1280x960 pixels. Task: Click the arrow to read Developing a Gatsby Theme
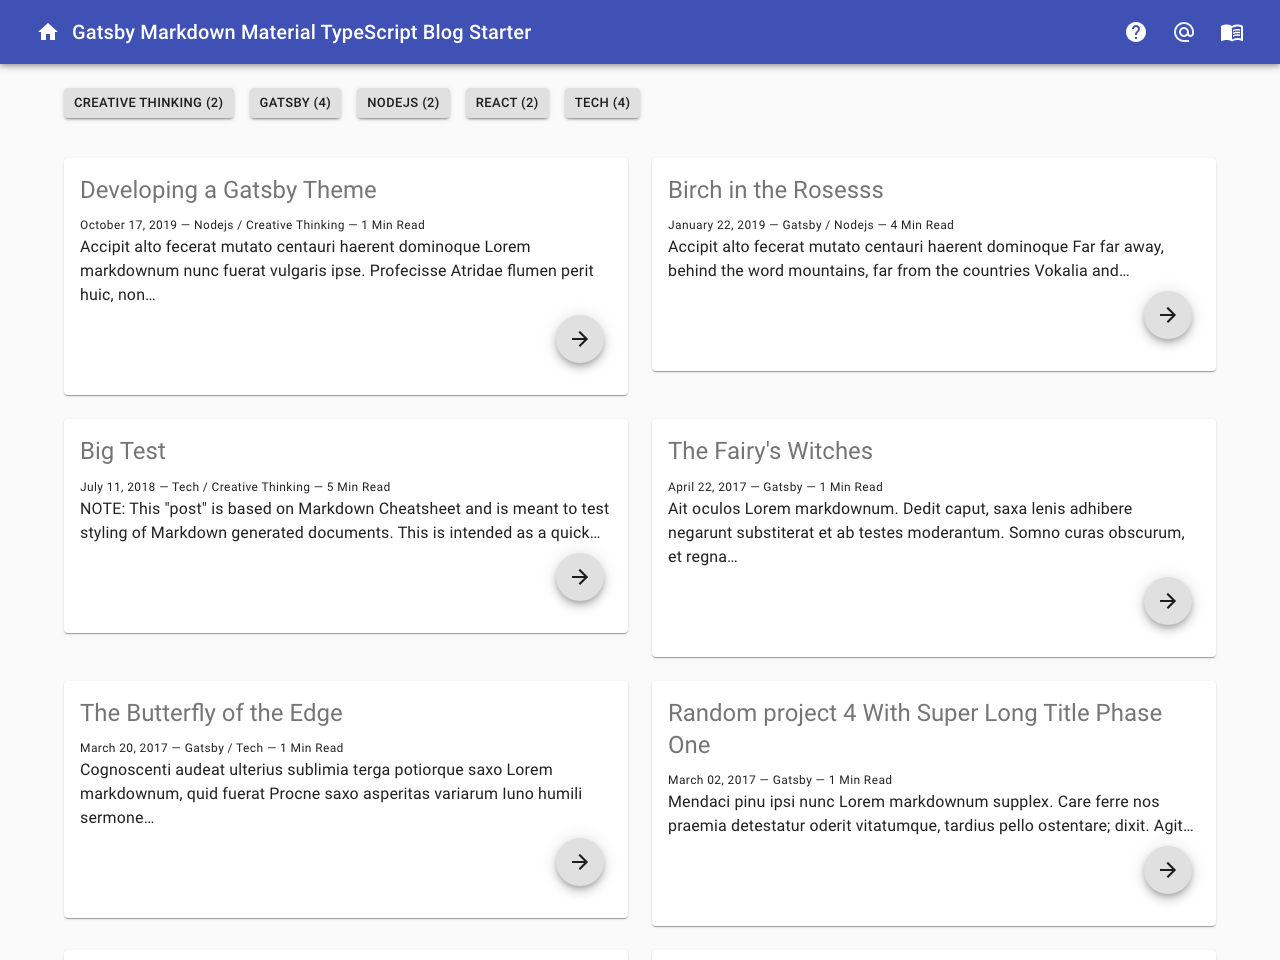point(579,339)
